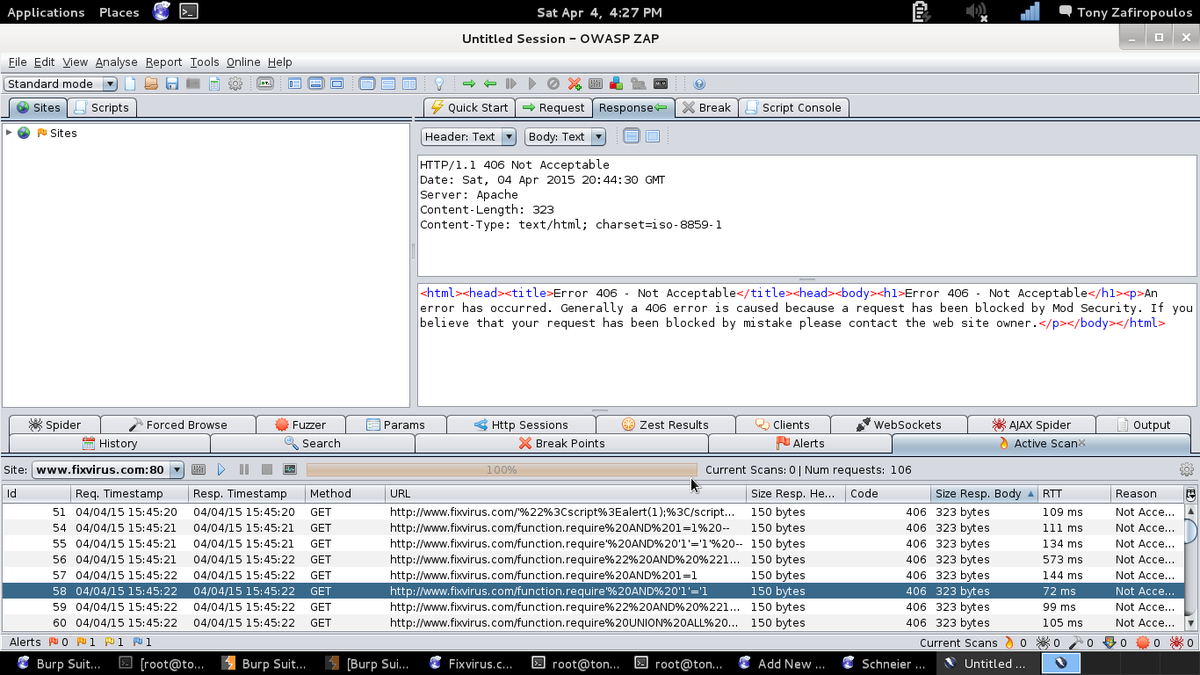This screenshot has height=675, width=1200.
Task: Open the Site www.fixvirus.com:80 dropdown
Action: tap(108, 469)
